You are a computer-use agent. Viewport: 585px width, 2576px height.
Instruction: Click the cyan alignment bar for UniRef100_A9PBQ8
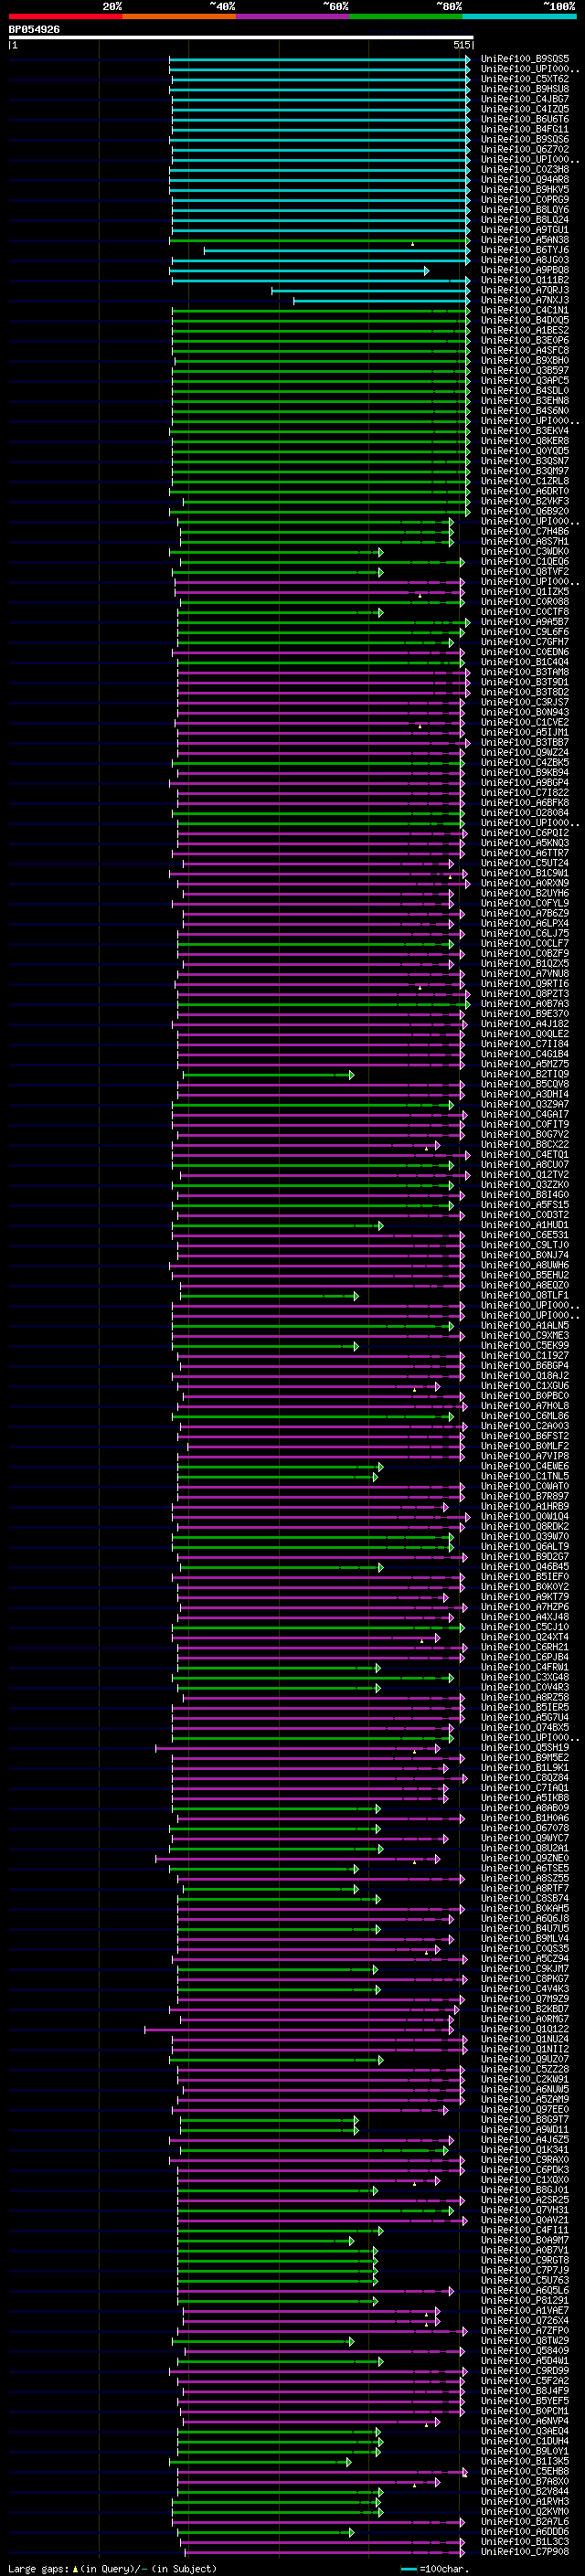click(299, 271)
